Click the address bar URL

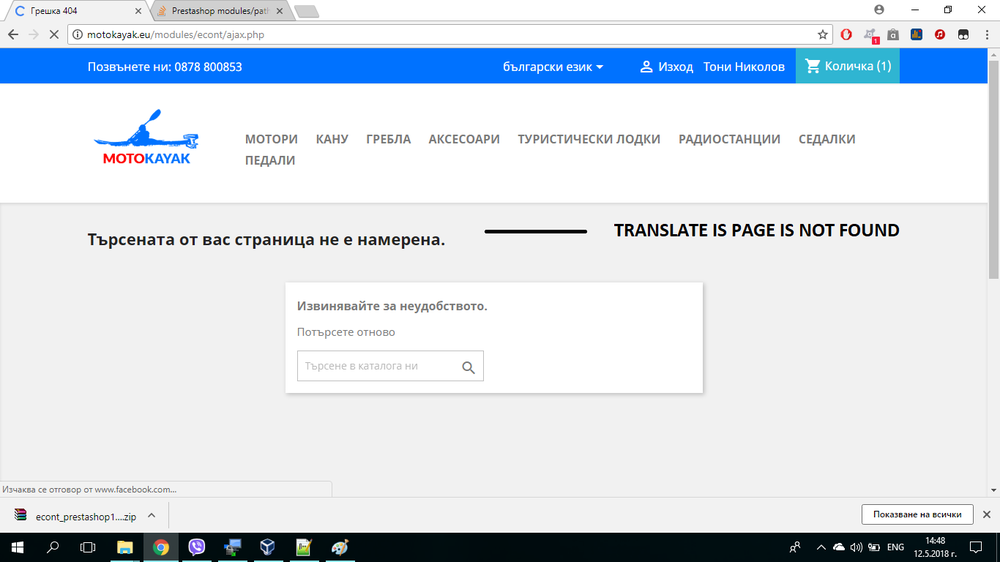pos(175,34)
